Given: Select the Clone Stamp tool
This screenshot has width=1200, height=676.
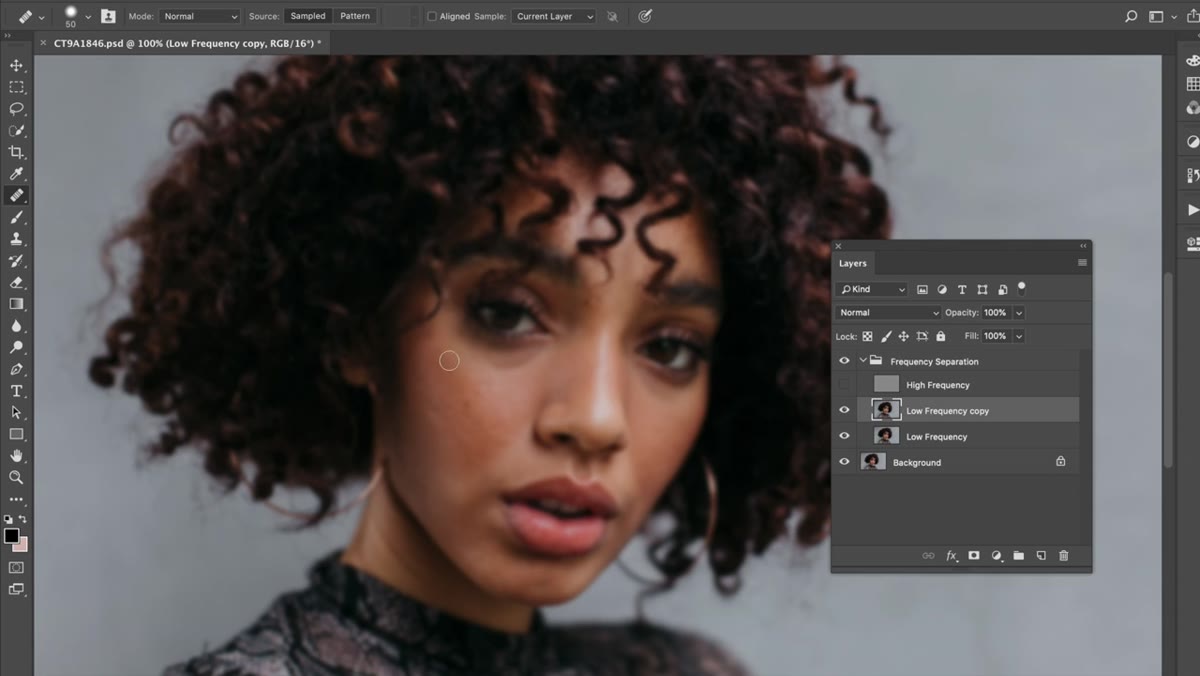Looking at the screenshot, I should coord(16,239).
